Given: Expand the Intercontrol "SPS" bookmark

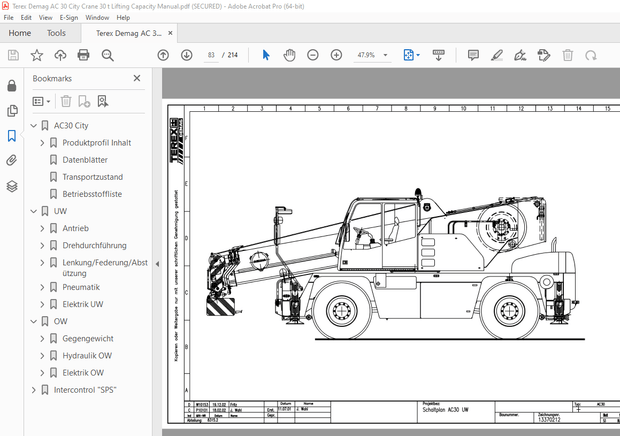Looking at the screenshot, I should [x=34, y=390].
